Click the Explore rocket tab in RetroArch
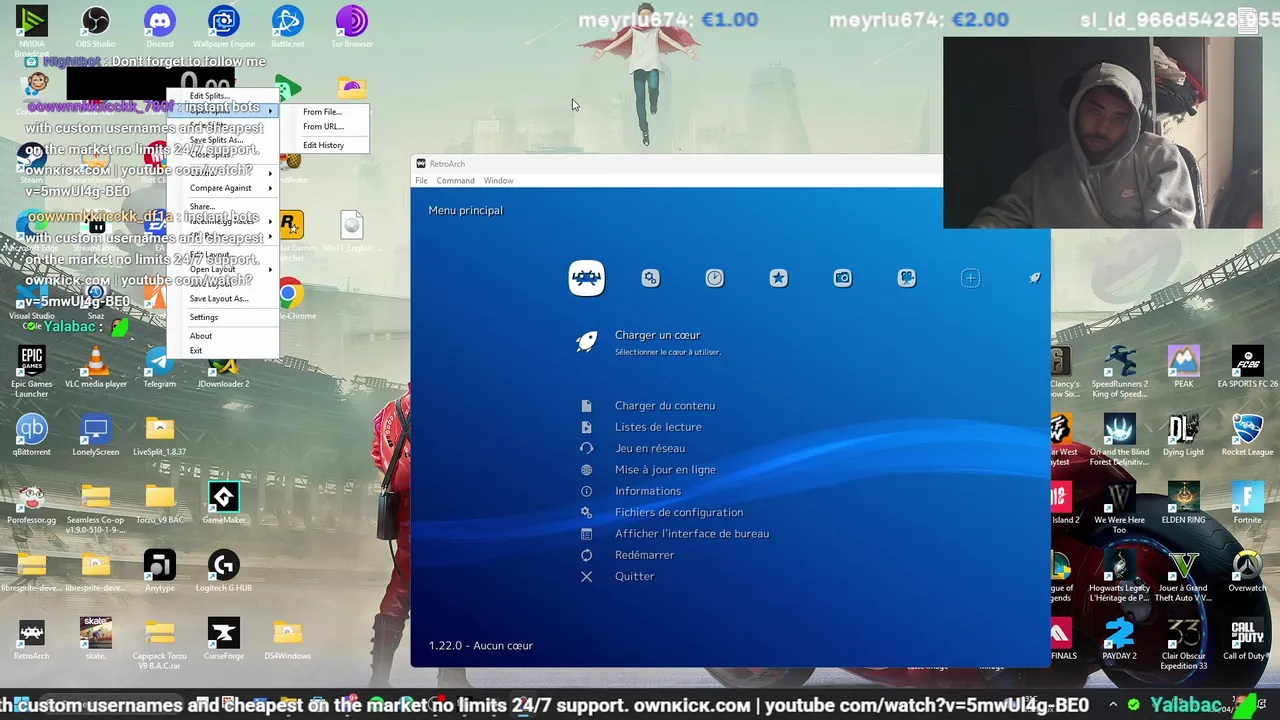The width and height of the screenshot is (1280, 720). (1035, 279)
